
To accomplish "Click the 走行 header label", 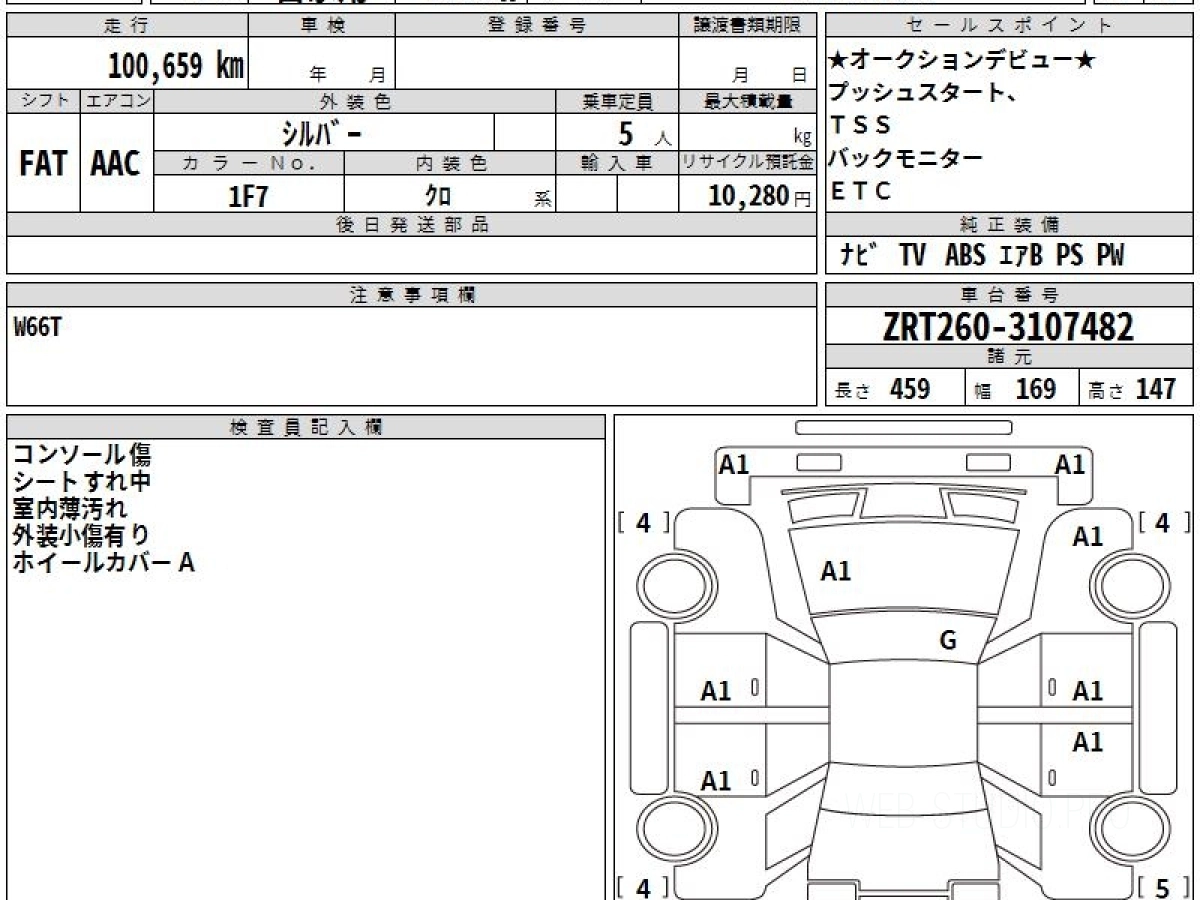I will (x=126, y=25).
